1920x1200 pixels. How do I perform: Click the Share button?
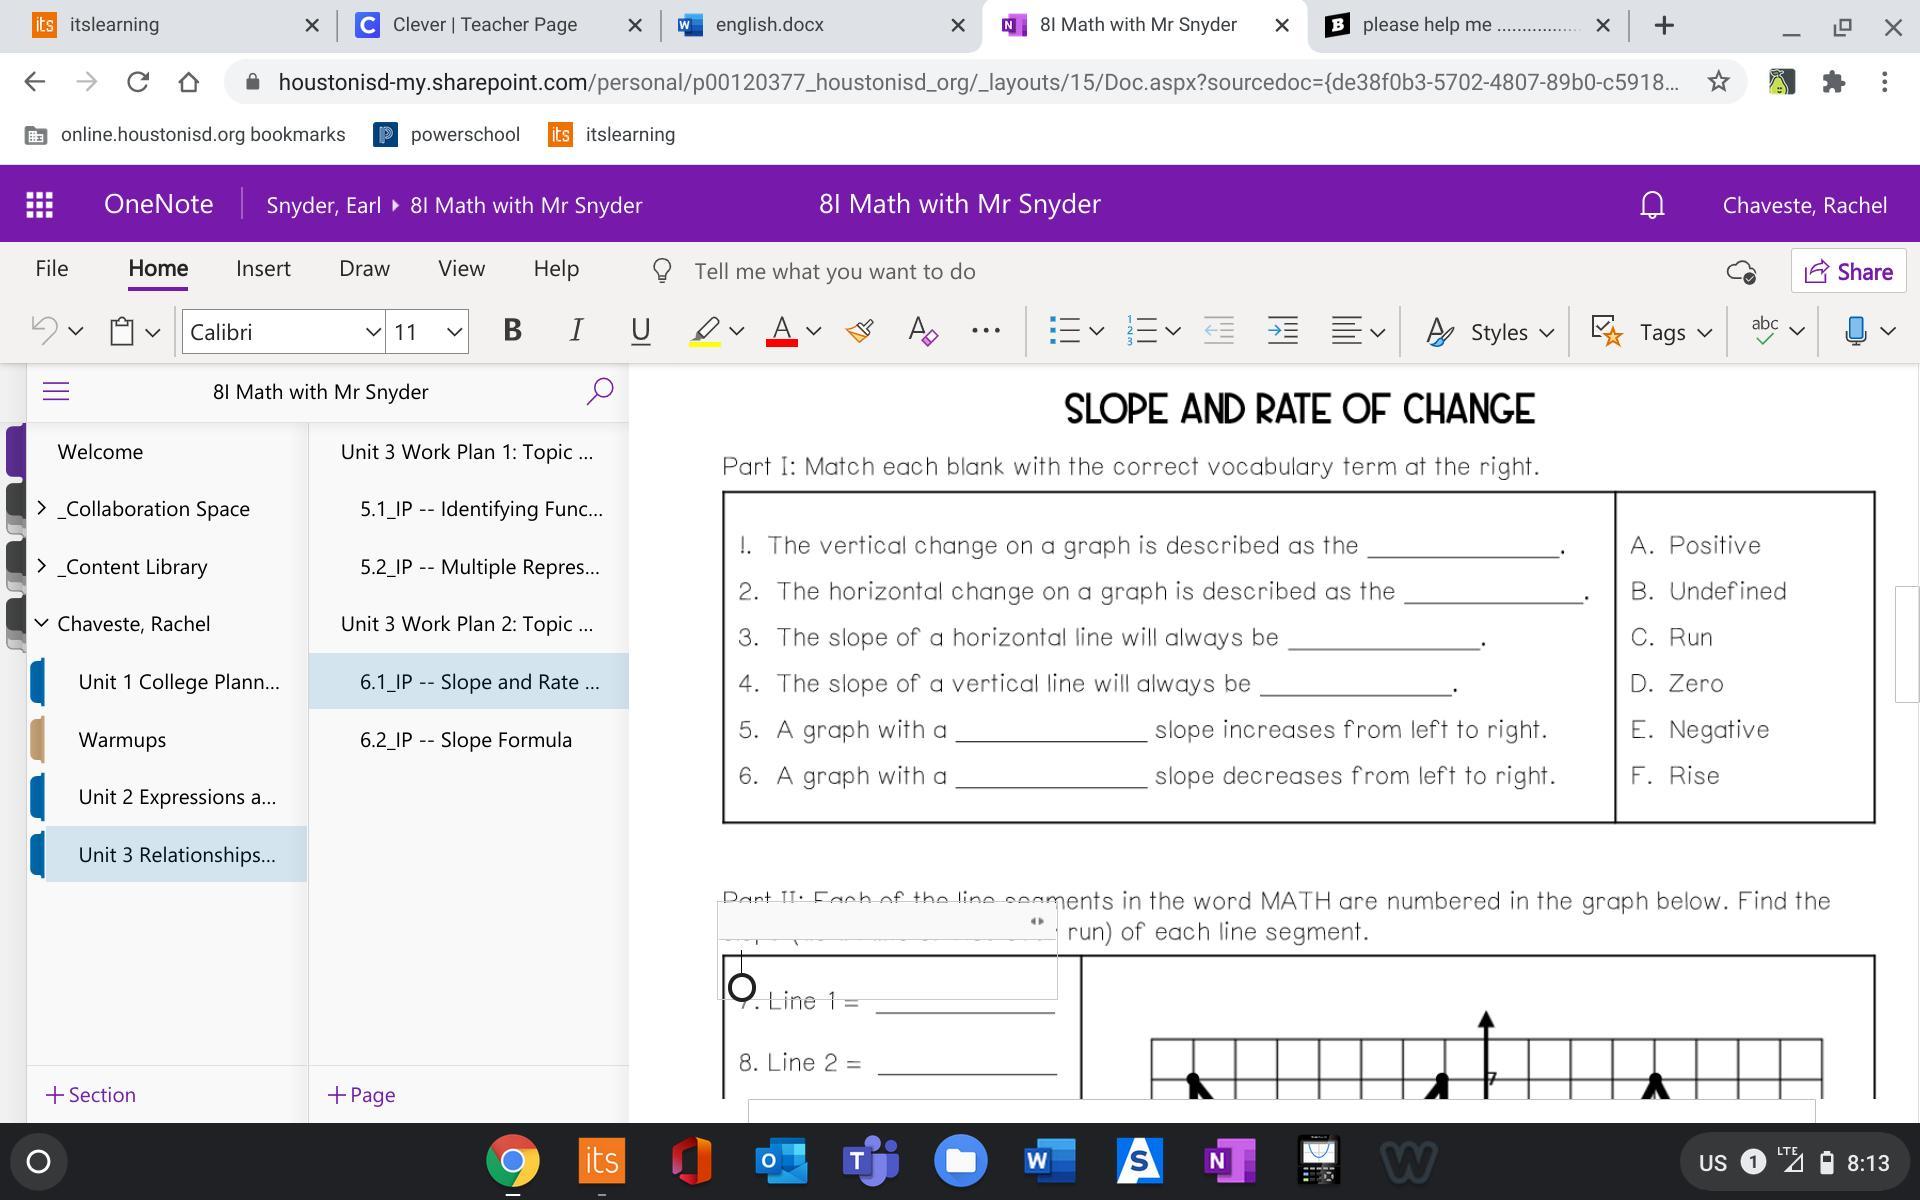[1848, 272]
